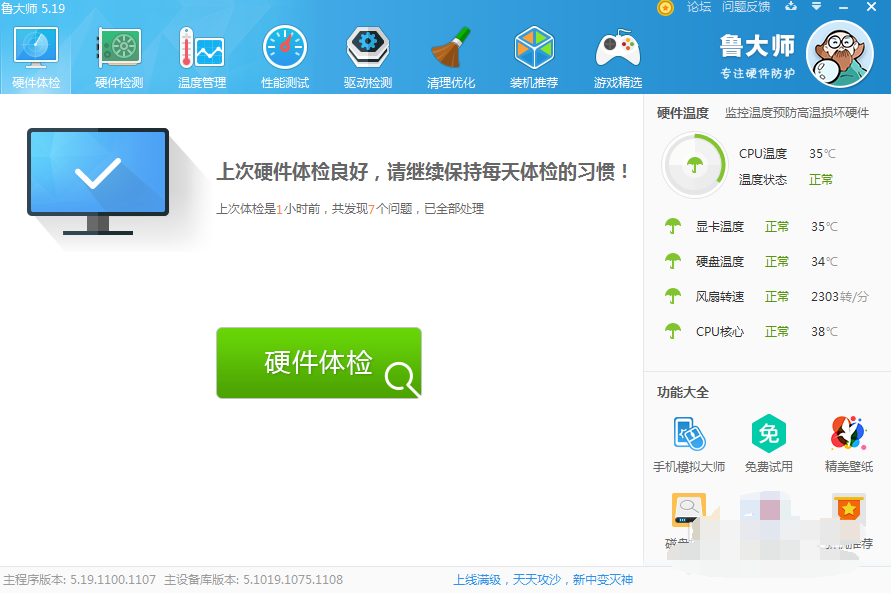Click the bottom promotional text link
Image resolution: width=891 pixels, height=593 pixels.
[x=543, y=580]
